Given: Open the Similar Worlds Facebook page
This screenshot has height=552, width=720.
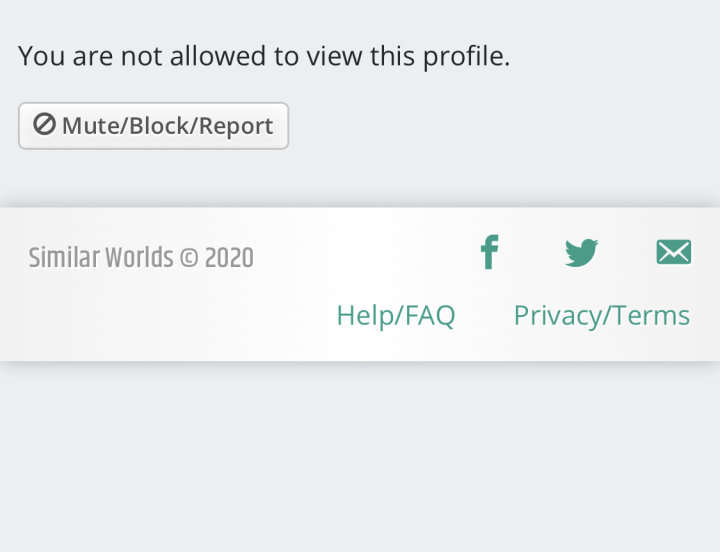Looking at the screenshot, I should point(489,252).
